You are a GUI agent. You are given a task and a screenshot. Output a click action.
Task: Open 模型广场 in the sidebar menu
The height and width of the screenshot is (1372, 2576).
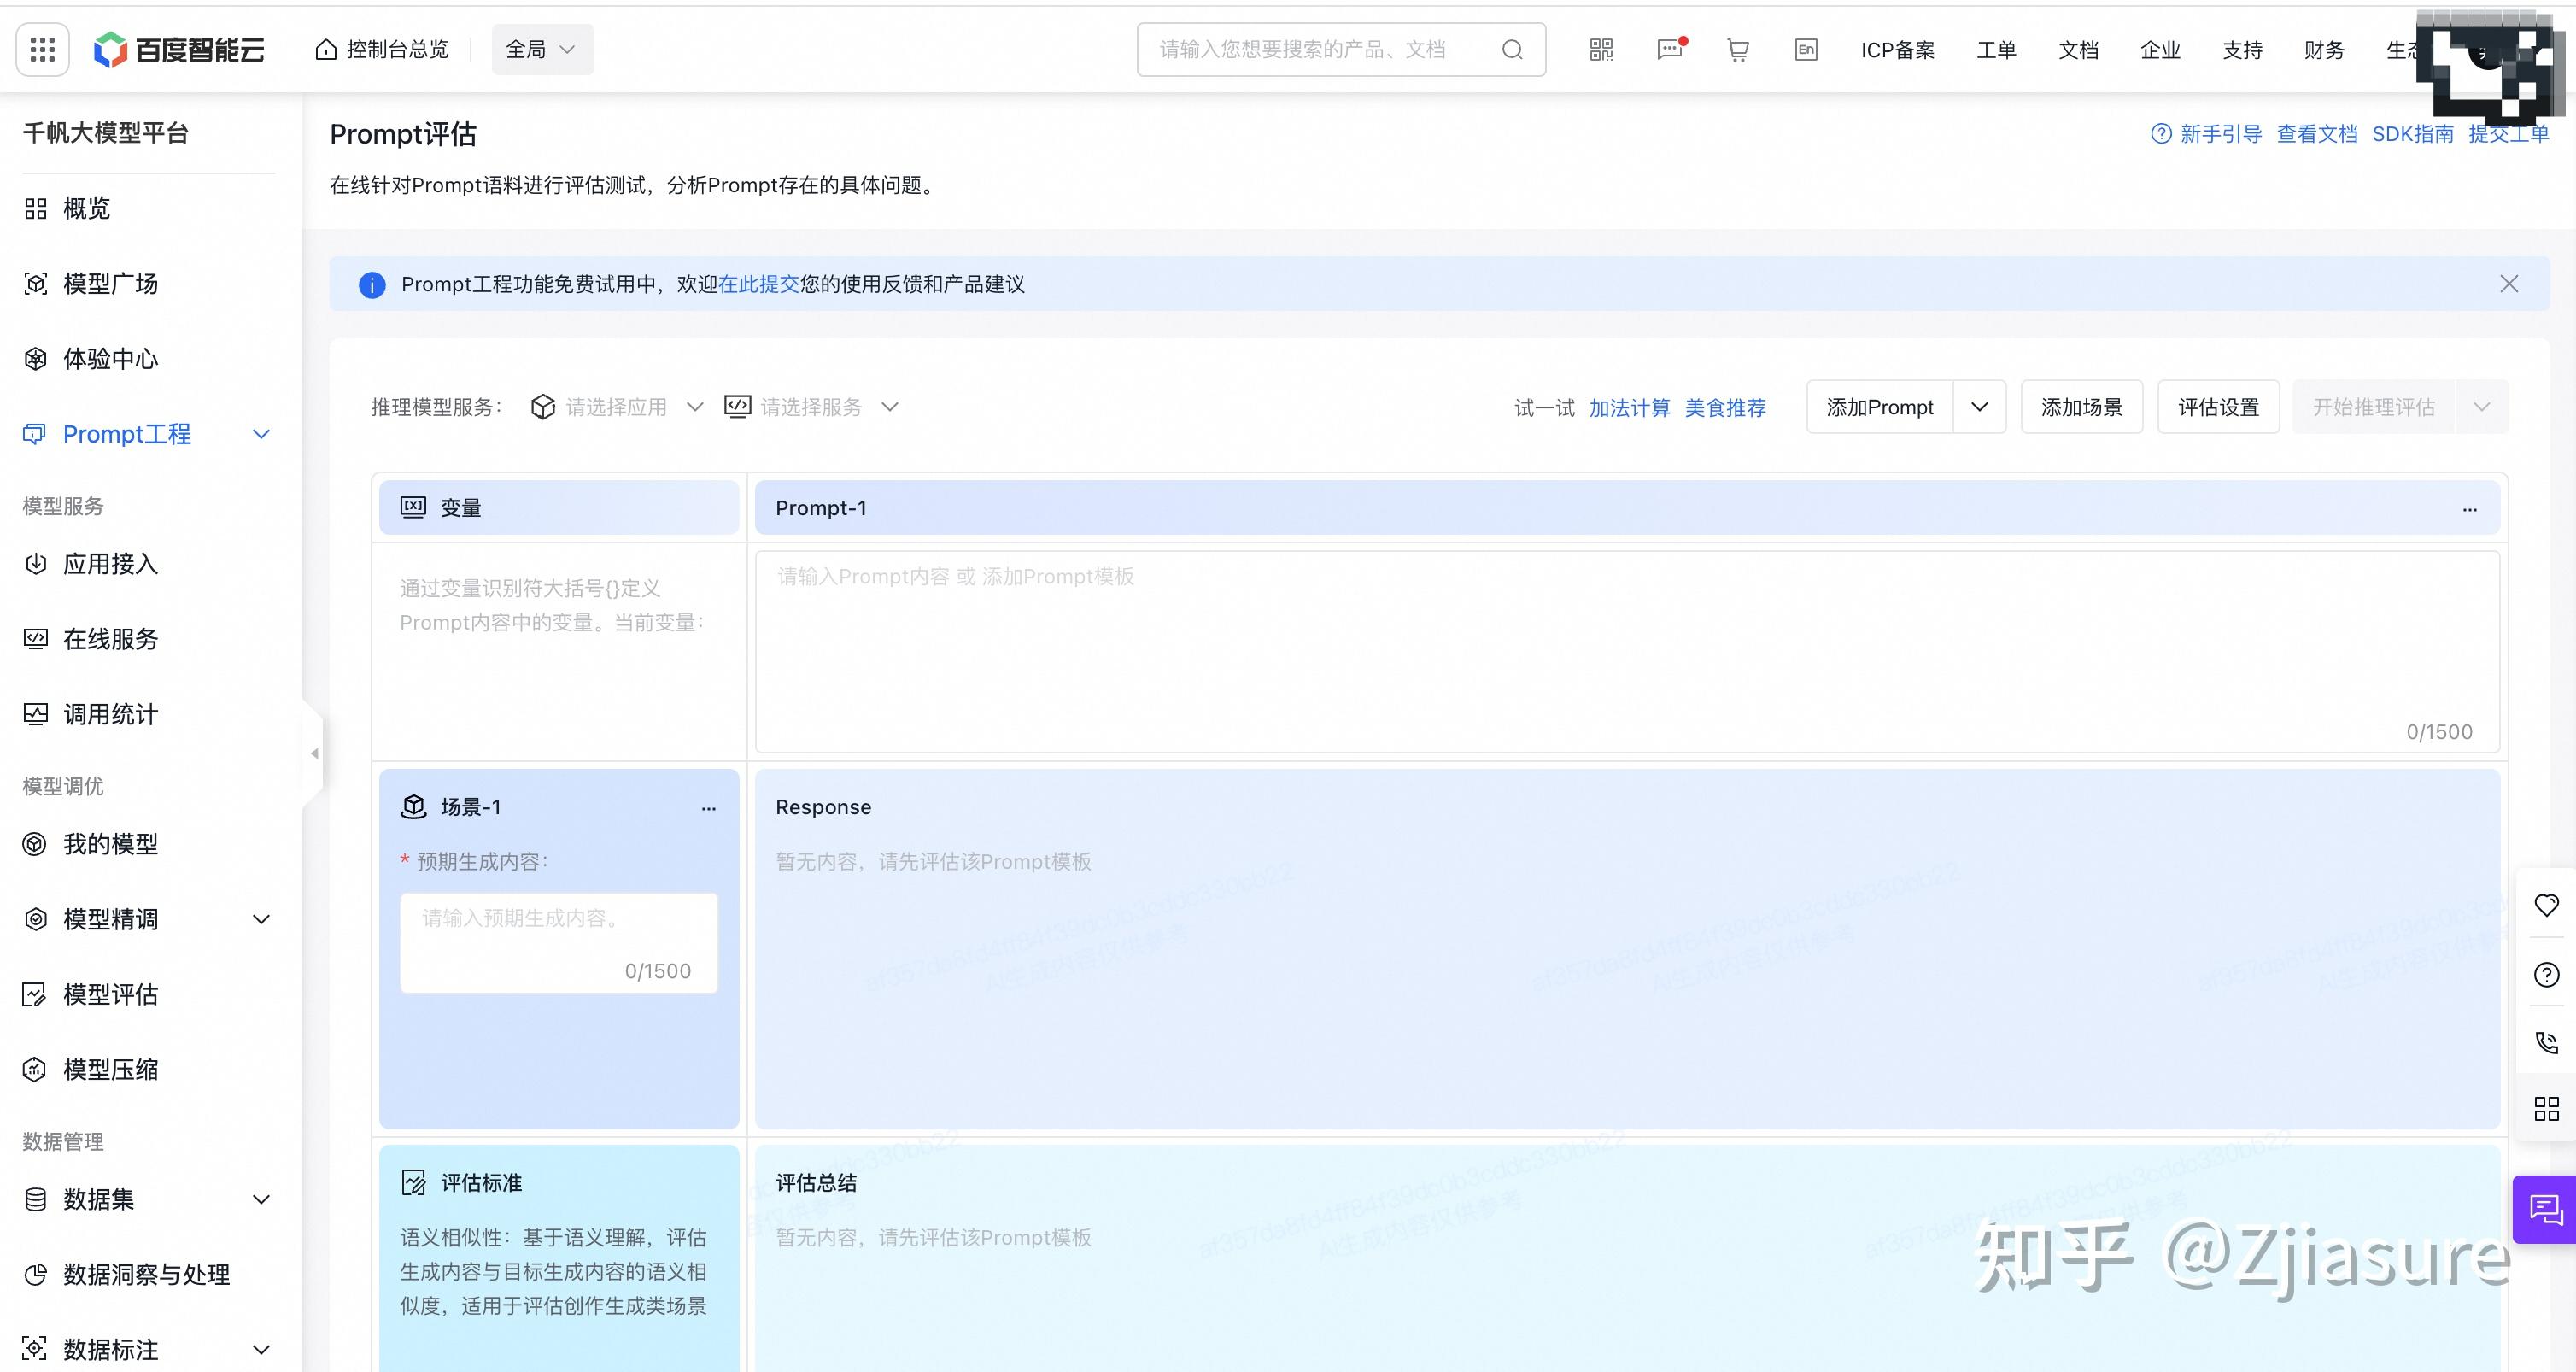(110, 284)
